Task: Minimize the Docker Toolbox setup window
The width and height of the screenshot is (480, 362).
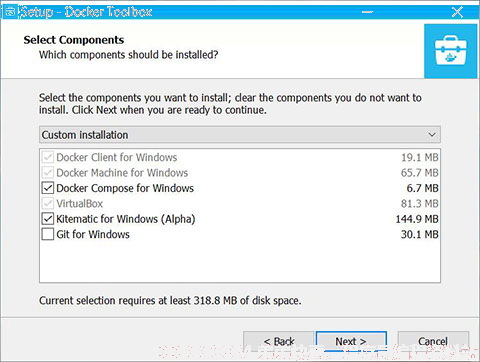Action: [x=367, y=12]
